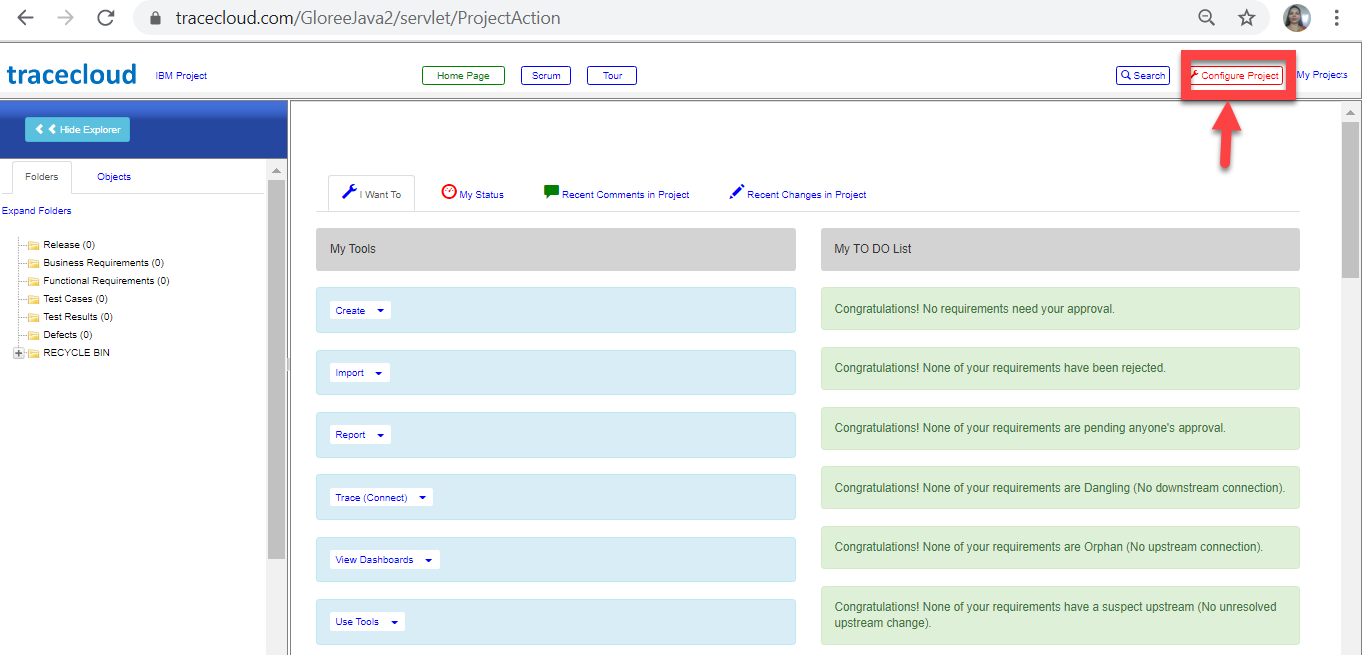
Task: Select Functional Requirements (0) folder
Action: point(106,281)
